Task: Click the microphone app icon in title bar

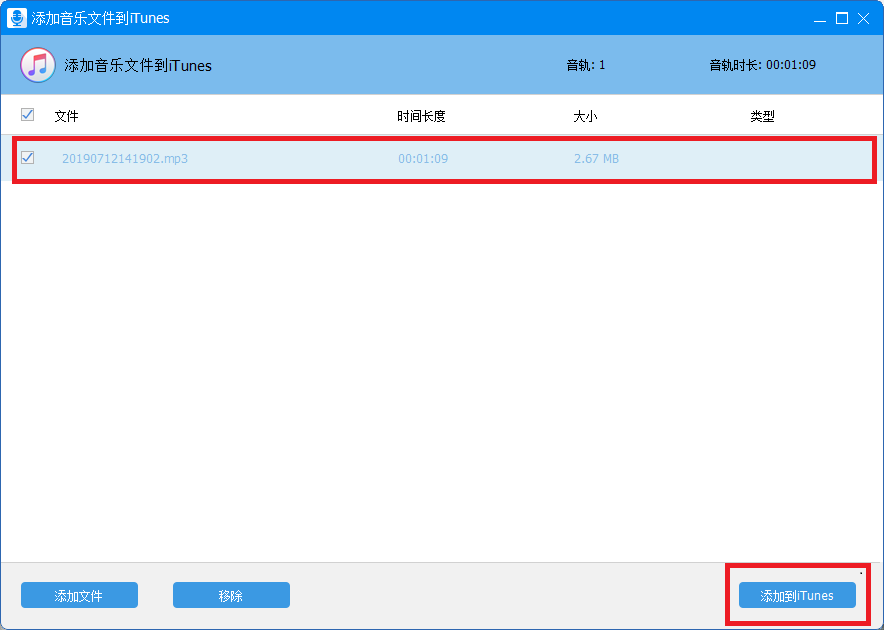Action: (x=16, y=18)
